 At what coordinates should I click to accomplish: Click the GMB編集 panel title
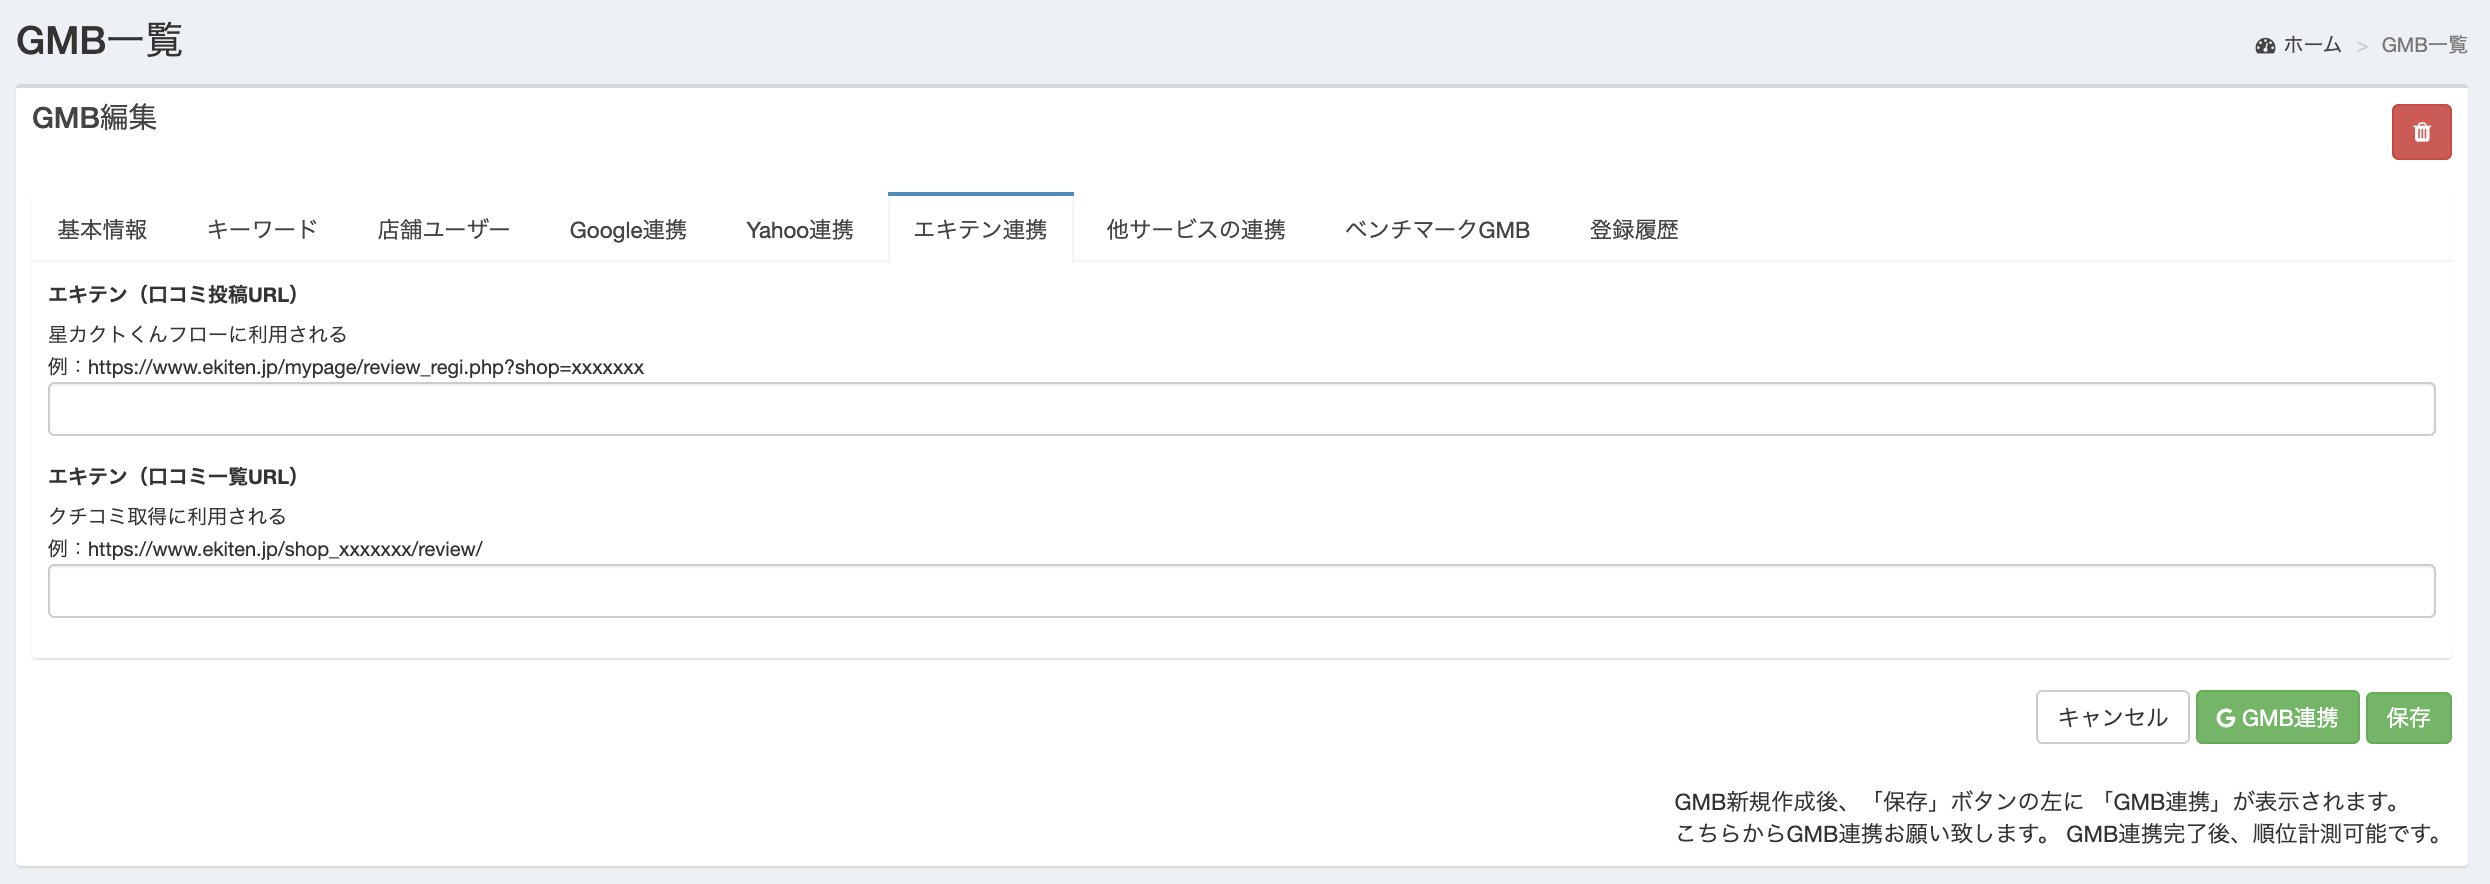[x=94, y=118]
